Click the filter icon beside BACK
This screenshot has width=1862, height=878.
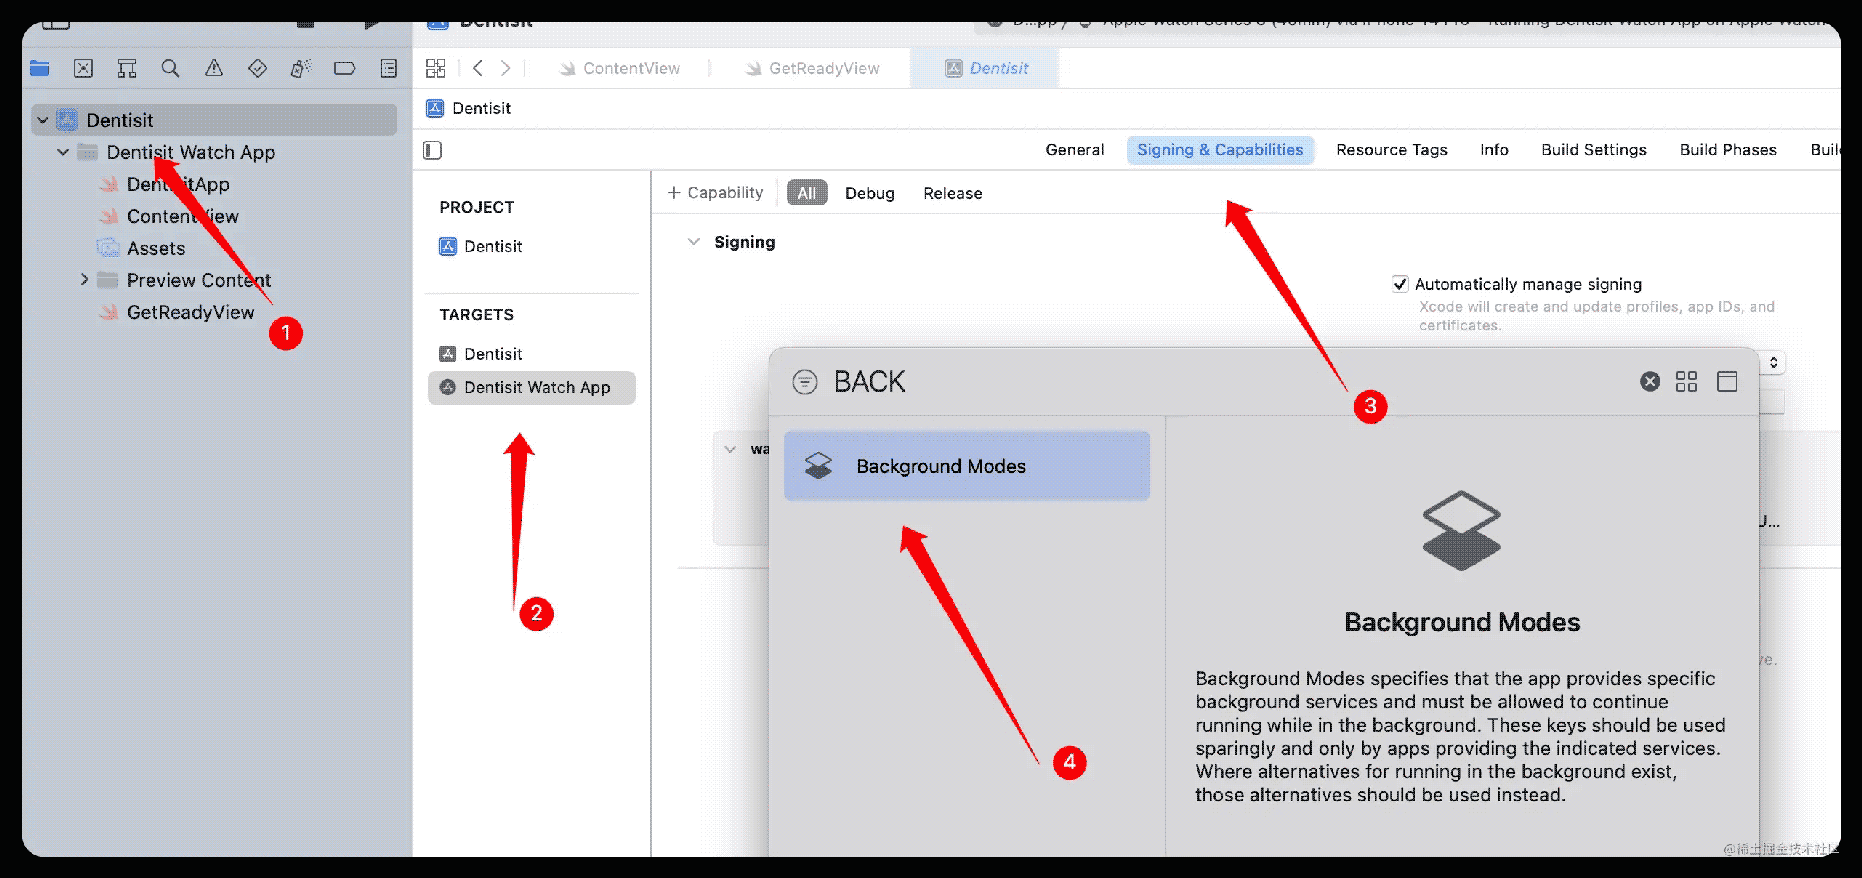[805, 382]
